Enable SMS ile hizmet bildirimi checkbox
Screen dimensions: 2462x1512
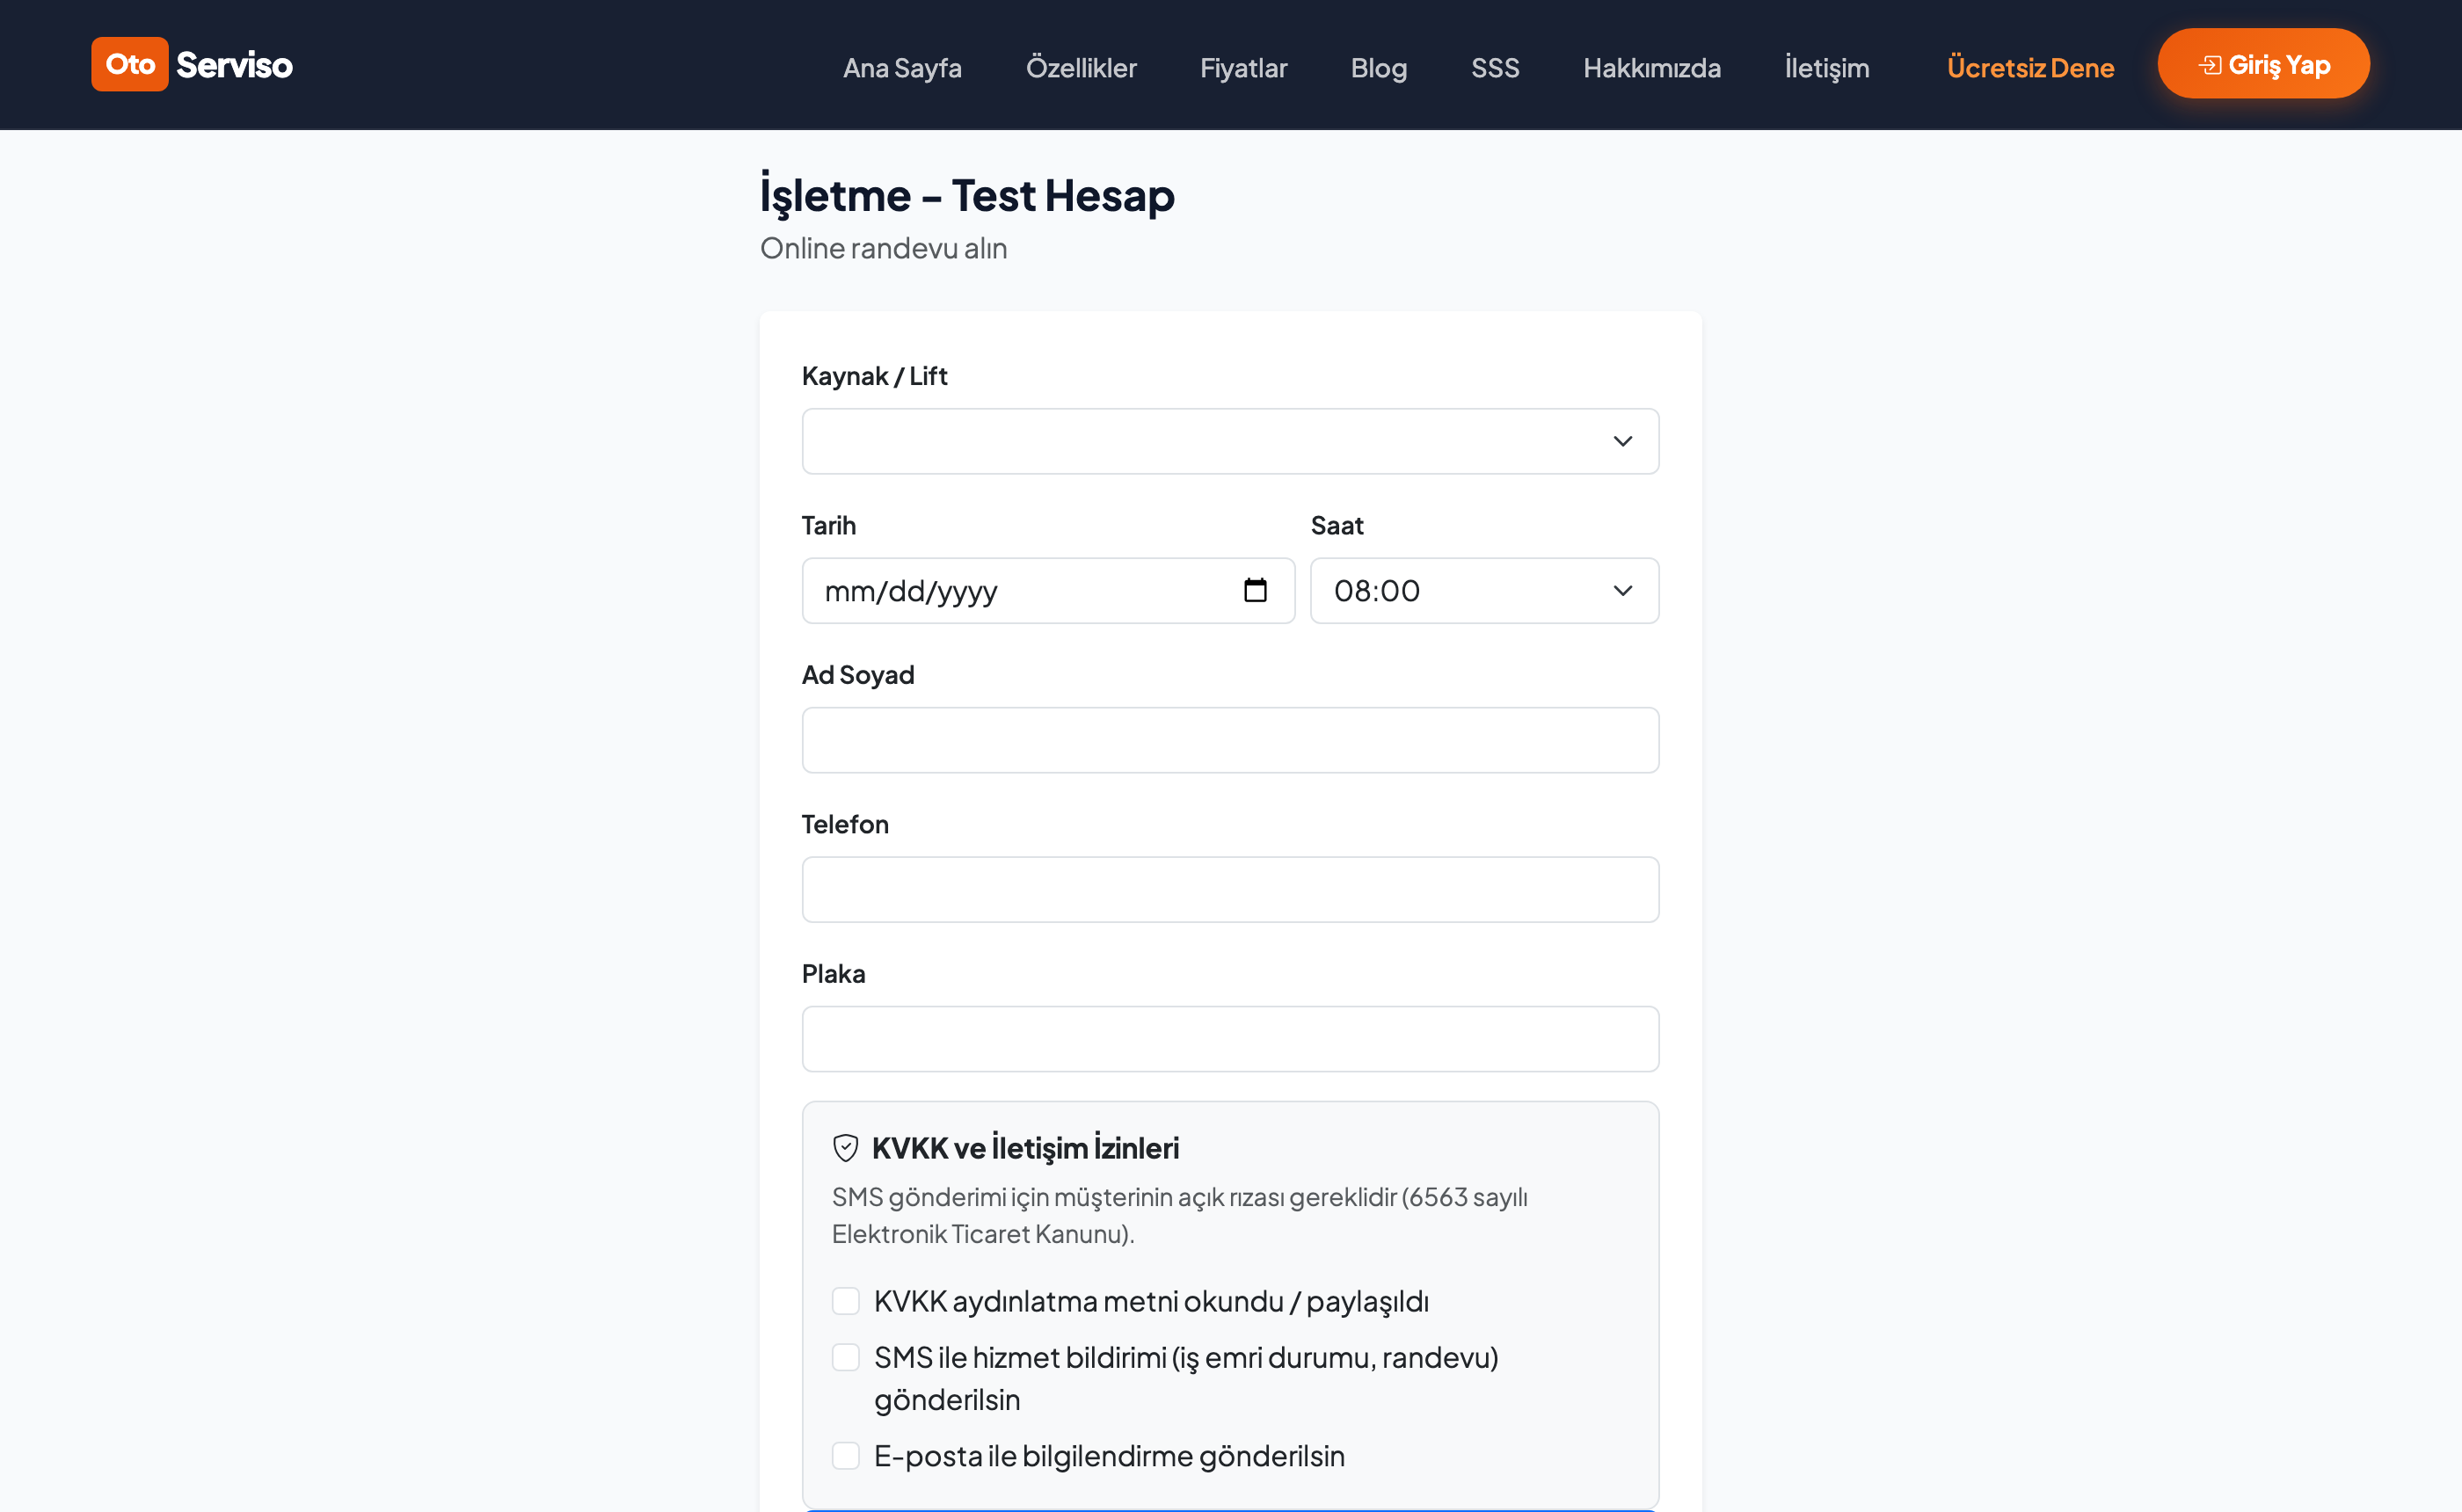[x=846, y=1357]
